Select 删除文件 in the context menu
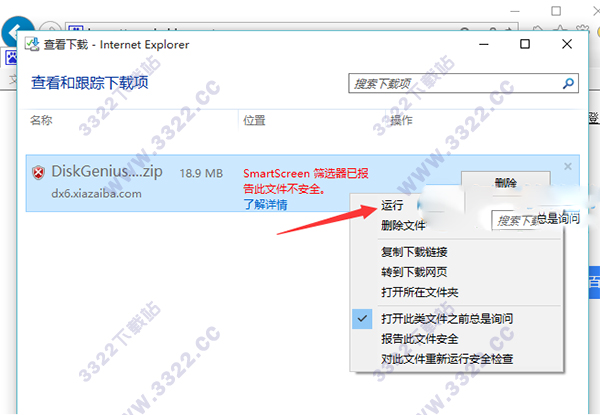Screen dimensions: 600x415 coord(403,225)
